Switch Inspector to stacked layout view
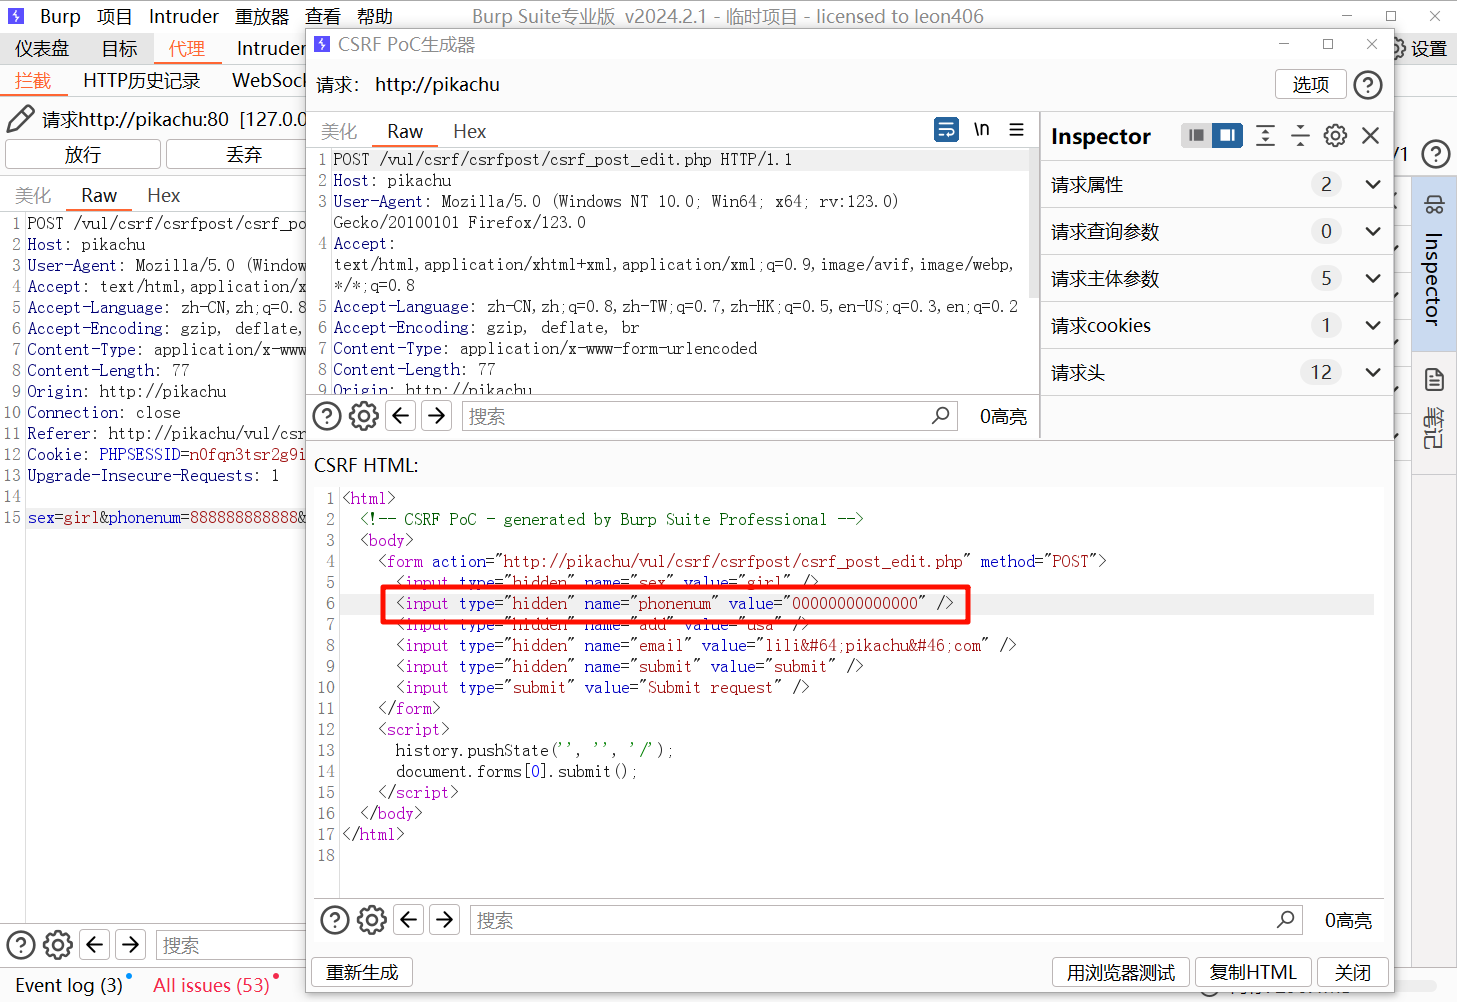The image size is (1457, 1002). [1196, 135]
